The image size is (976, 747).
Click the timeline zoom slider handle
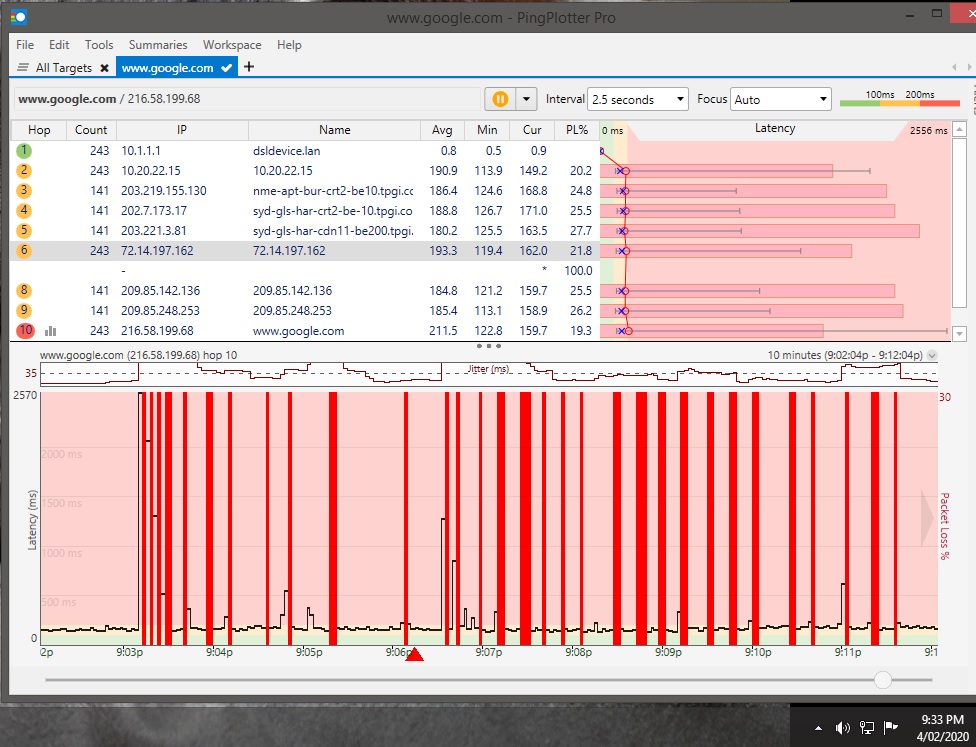tap(882, 680)
